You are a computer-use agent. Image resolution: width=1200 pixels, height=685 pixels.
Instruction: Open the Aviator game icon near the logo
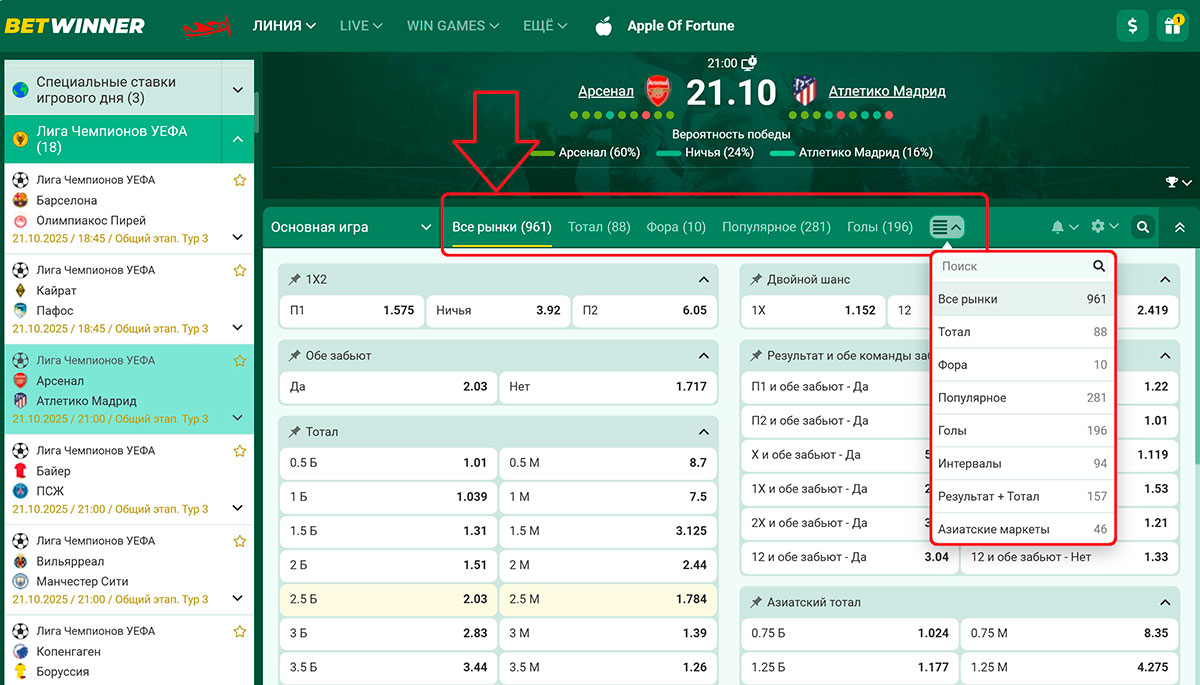[x=208, y=25]
